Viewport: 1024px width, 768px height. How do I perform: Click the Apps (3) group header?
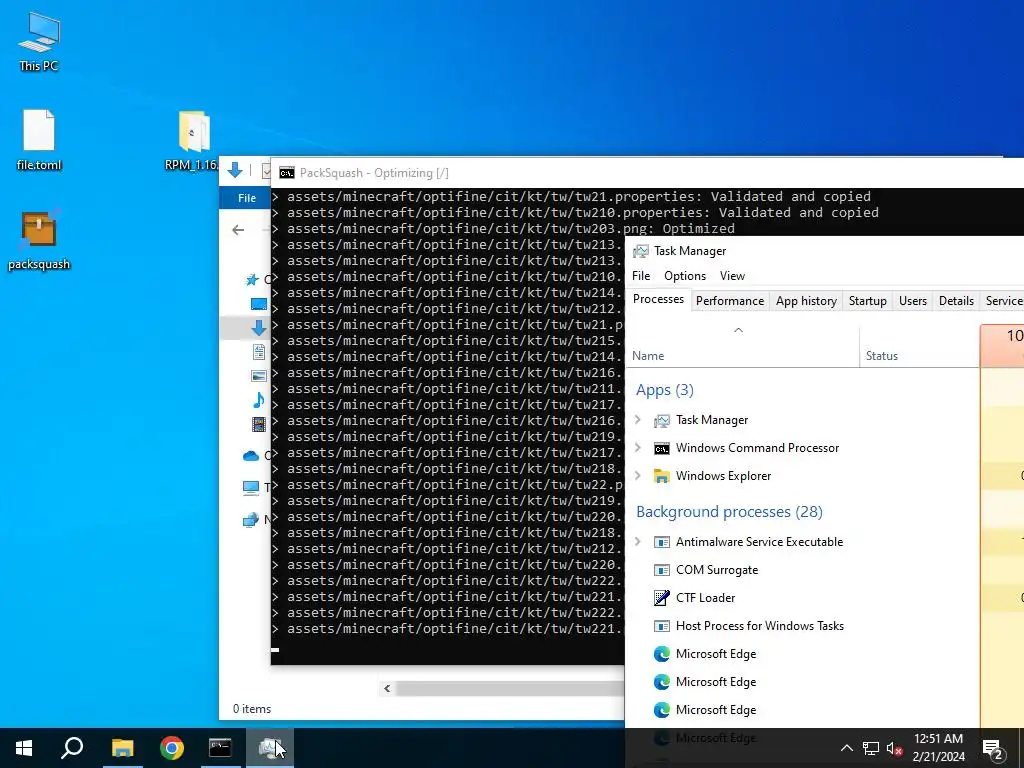click(665, 390)
